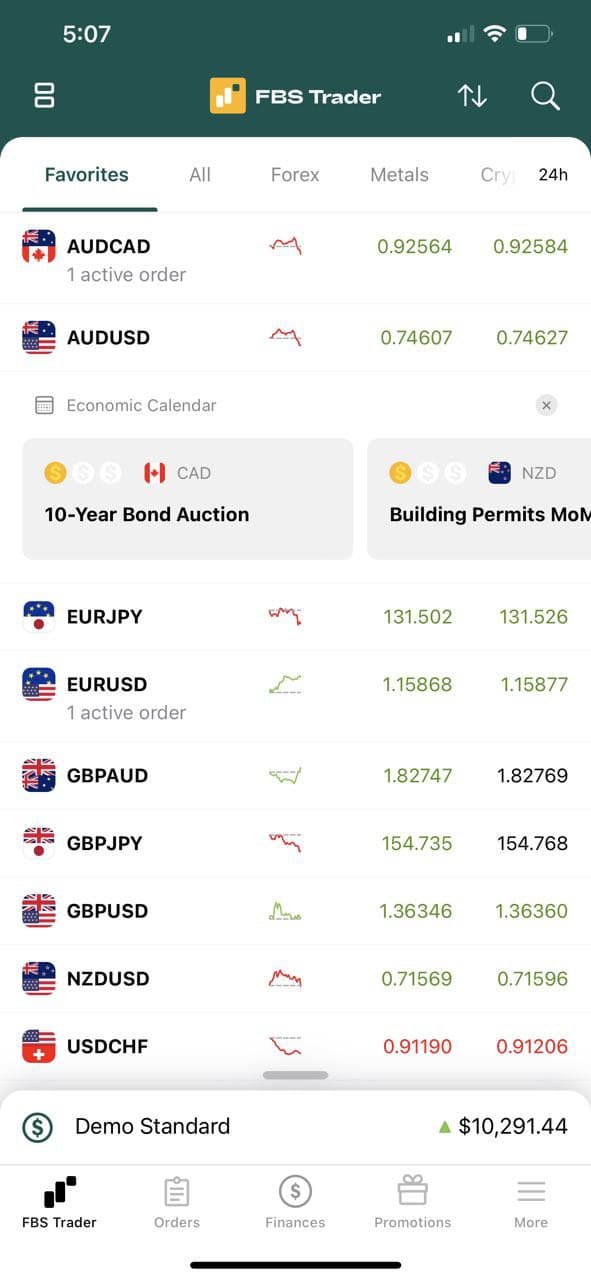Open the sort arrows icon
Screen dimensions: 591x1280
tap(472, 95)
